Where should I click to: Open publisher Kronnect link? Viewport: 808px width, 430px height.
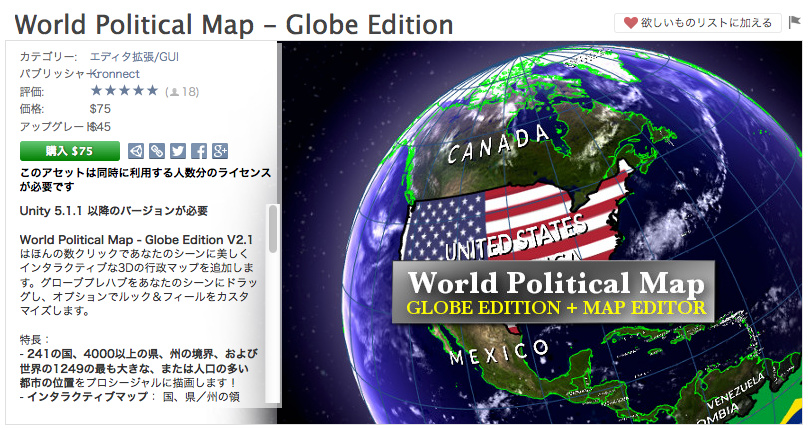coord(114,74)
